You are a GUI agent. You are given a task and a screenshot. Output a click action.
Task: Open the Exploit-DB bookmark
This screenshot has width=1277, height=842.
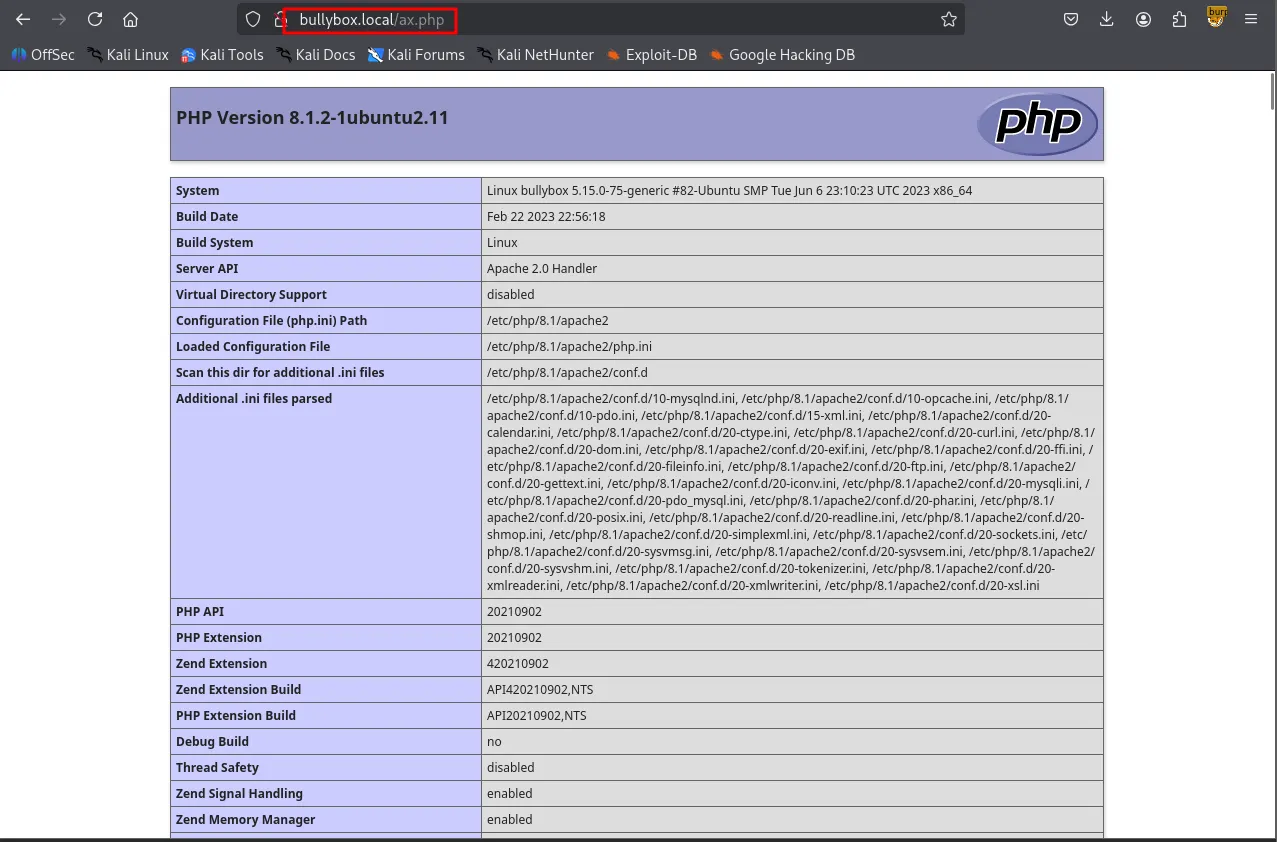coord(651,55)
